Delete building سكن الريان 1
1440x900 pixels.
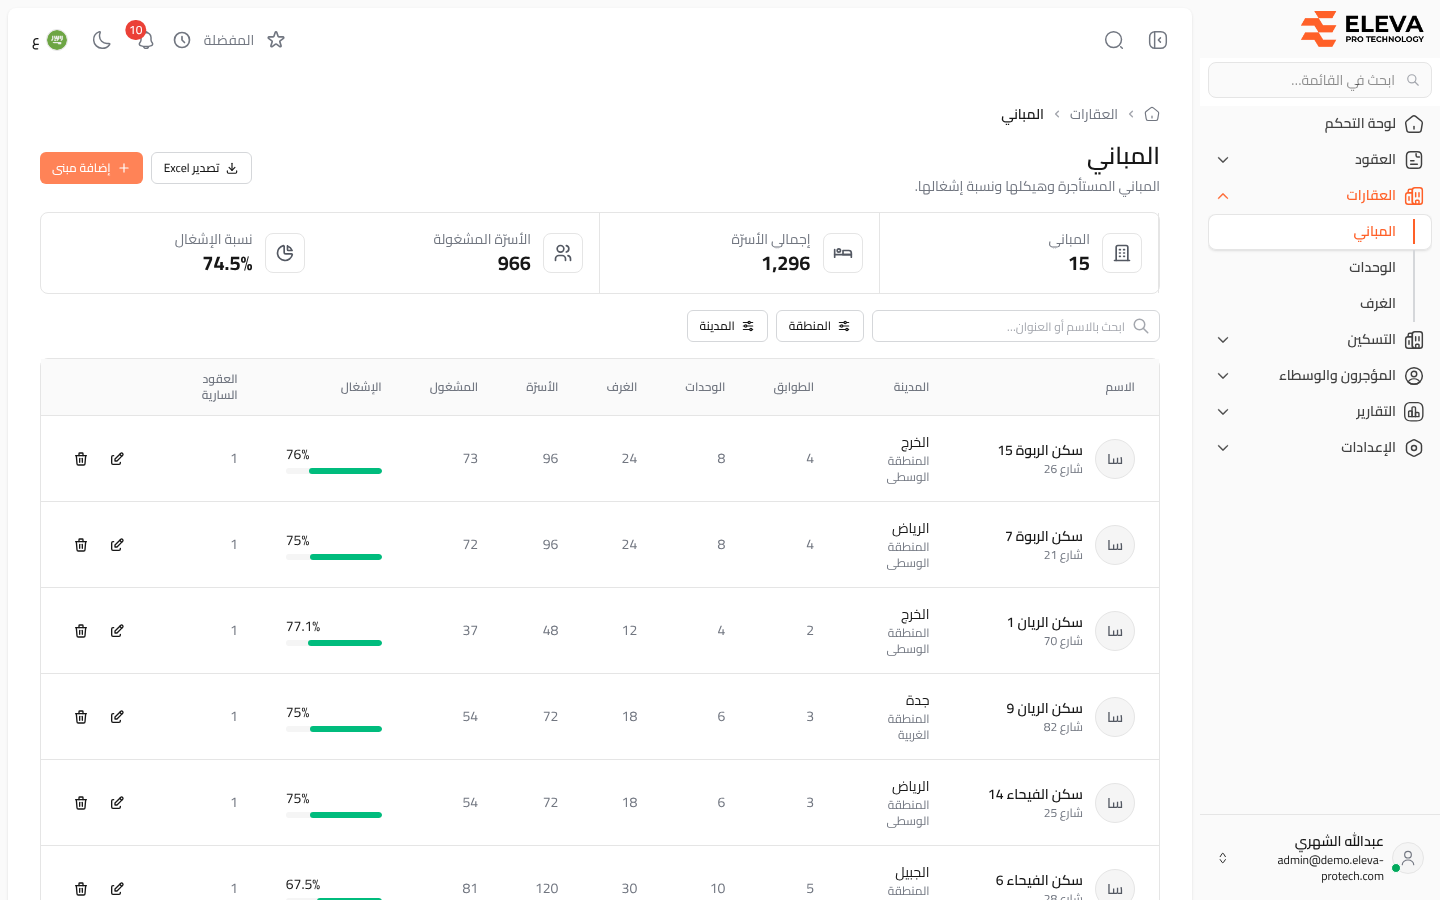click(81, 631)
